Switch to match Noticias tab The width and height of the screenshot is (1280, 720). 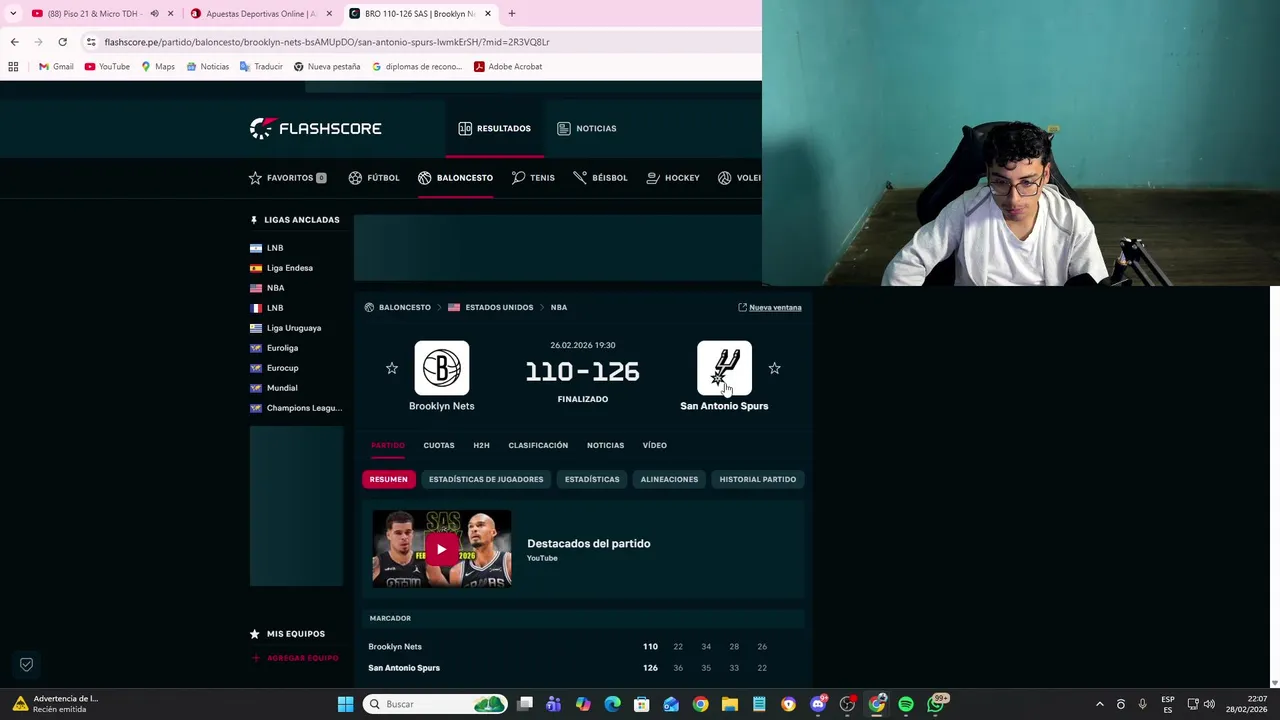tap(605, 445)
